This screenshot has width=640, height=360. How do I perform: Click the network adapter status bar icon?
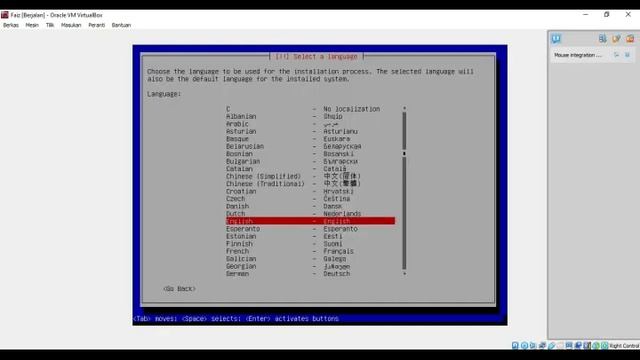coord(542,346)
